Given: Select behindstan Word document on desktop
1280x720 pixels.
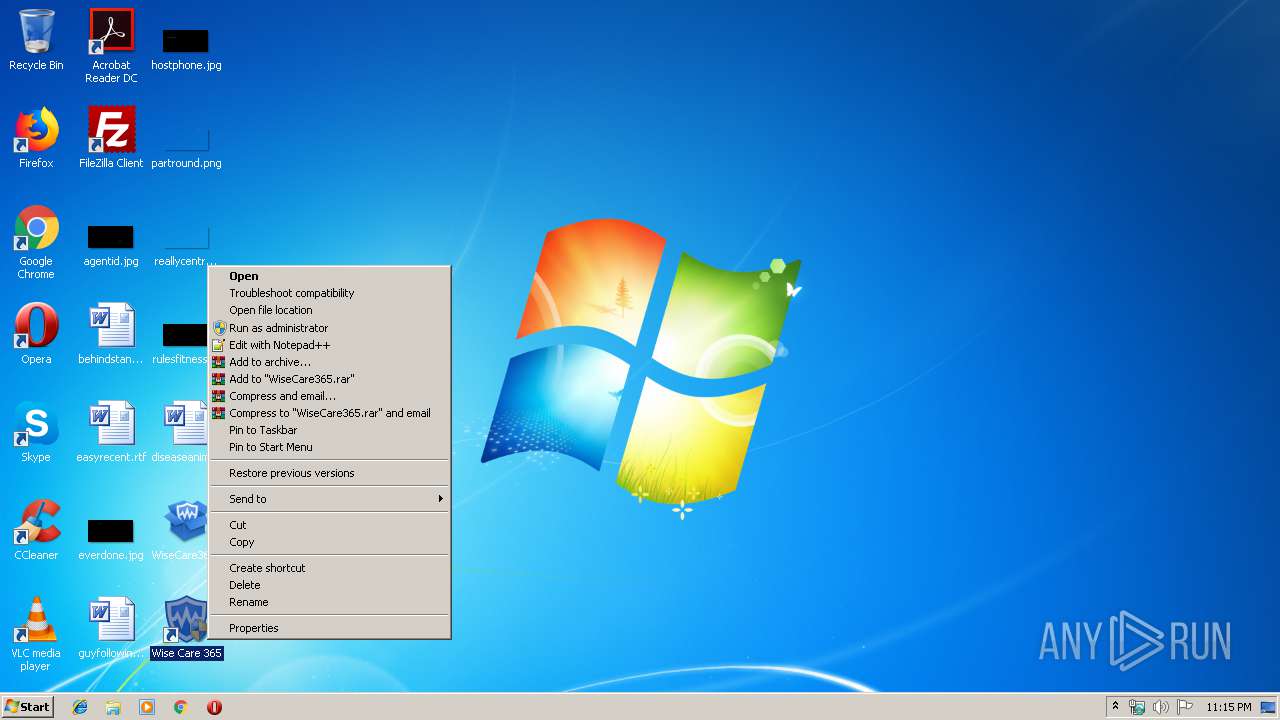Looking at the screenshot, I should click(111, 334).
